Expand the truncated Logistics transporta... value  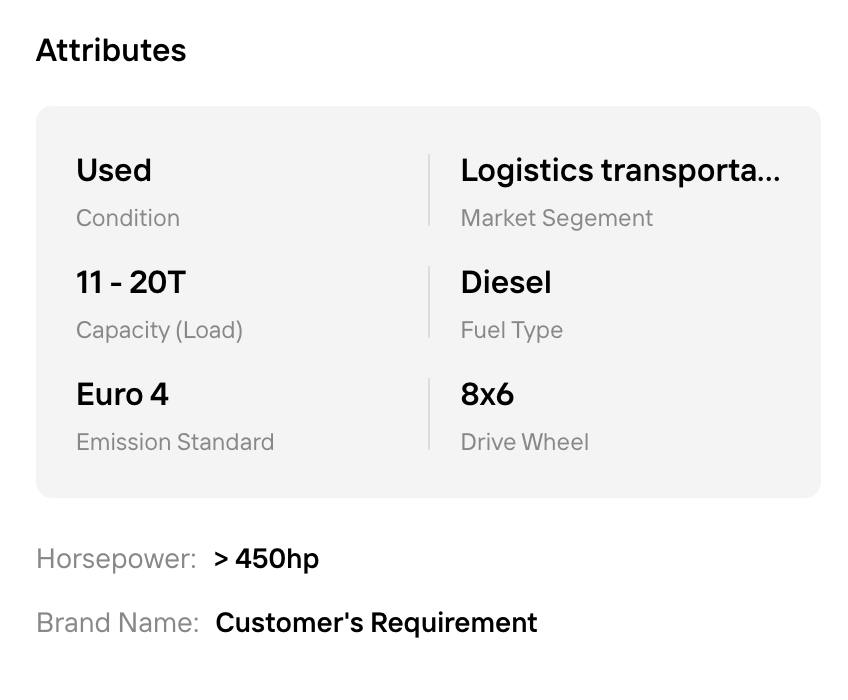(x=620, y=170)
